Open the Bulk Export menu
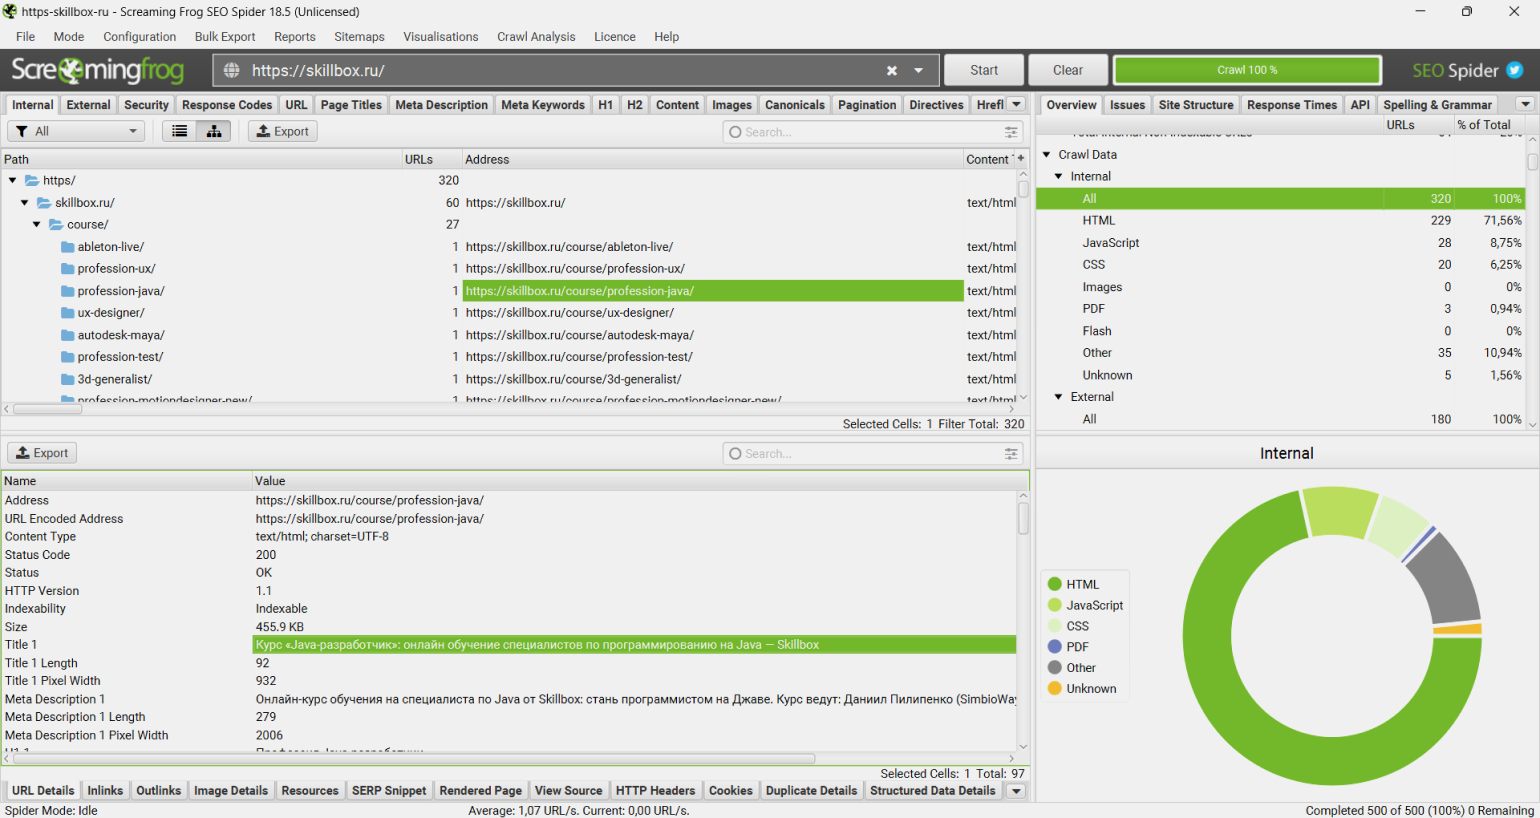This screenshot has height=818, width=1540. click(x=225, y=37)
